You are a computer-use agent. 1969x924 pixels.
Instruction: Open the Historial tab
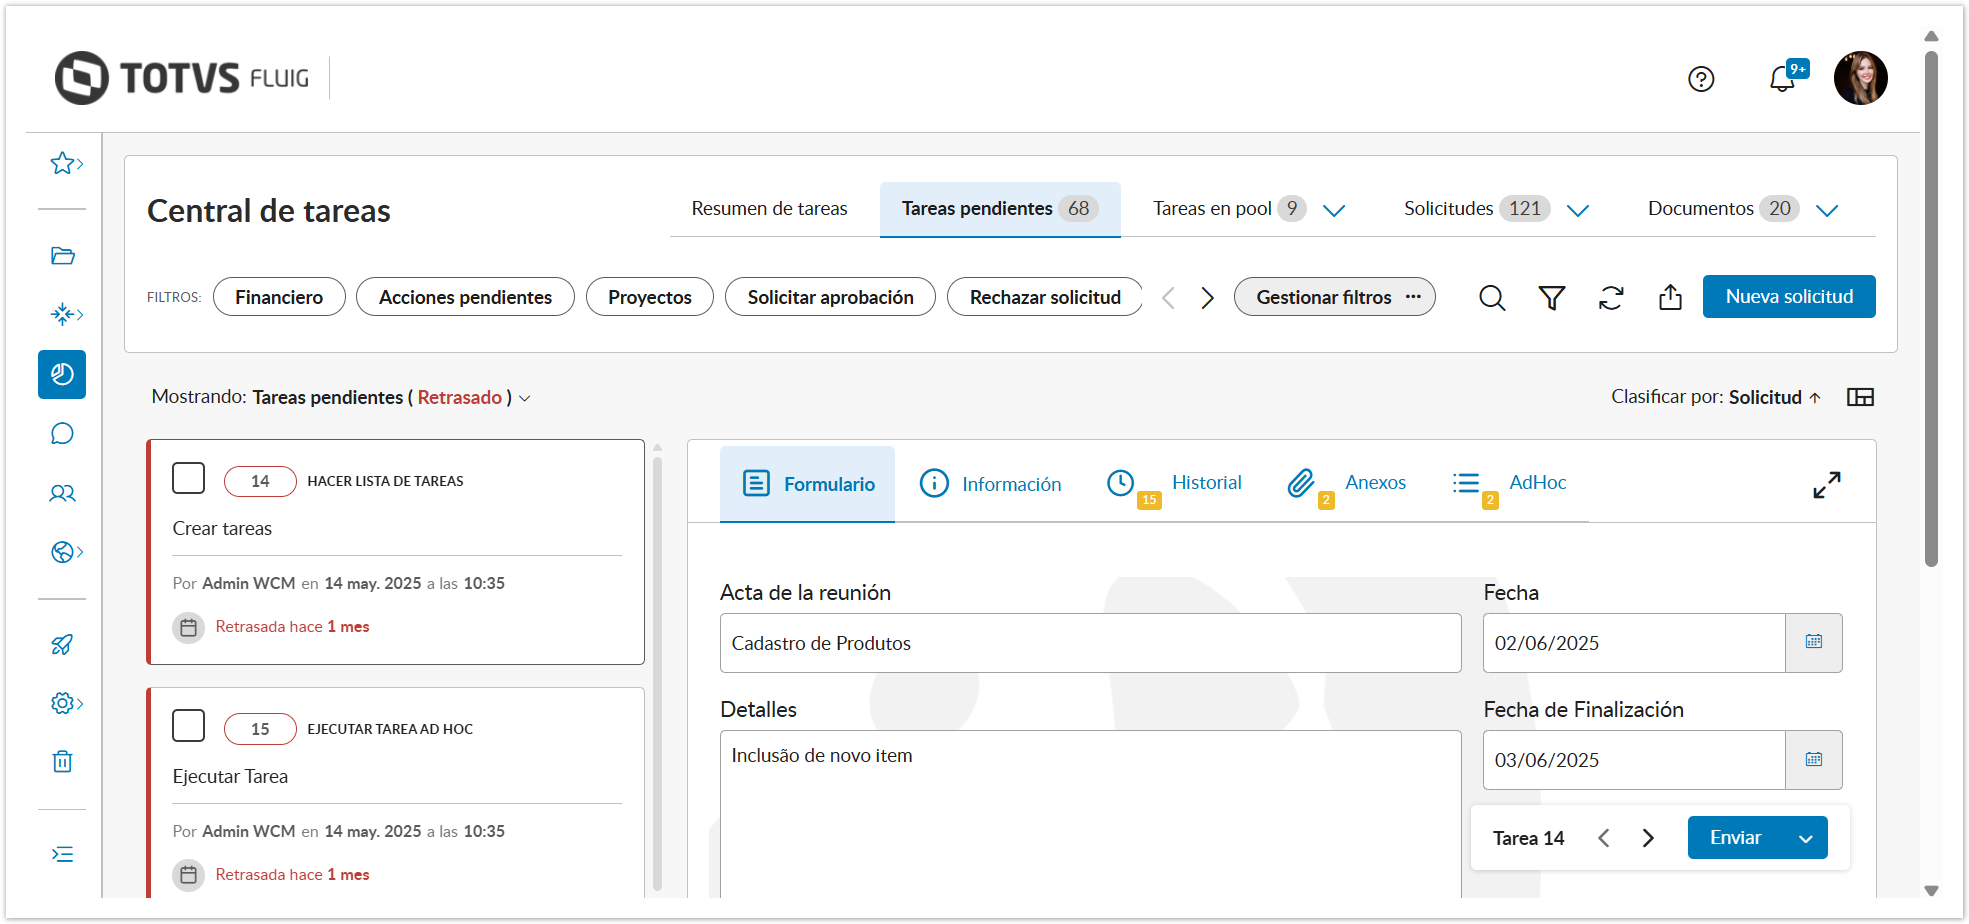click(x=1206, y=483)
